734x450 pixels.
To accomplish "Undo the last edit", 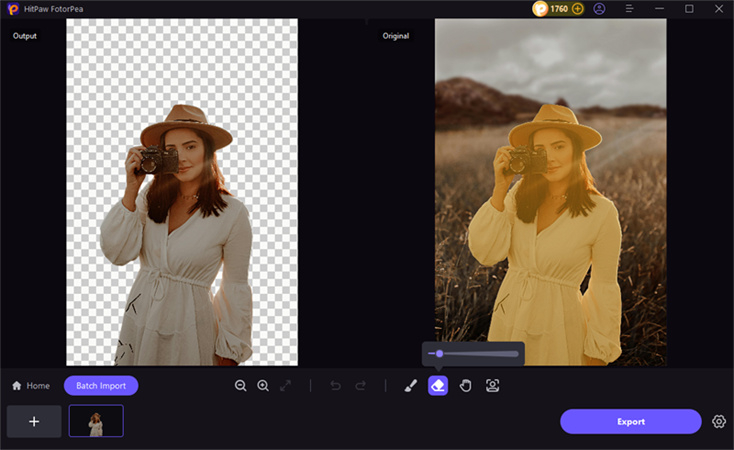I will pos(336,386).
